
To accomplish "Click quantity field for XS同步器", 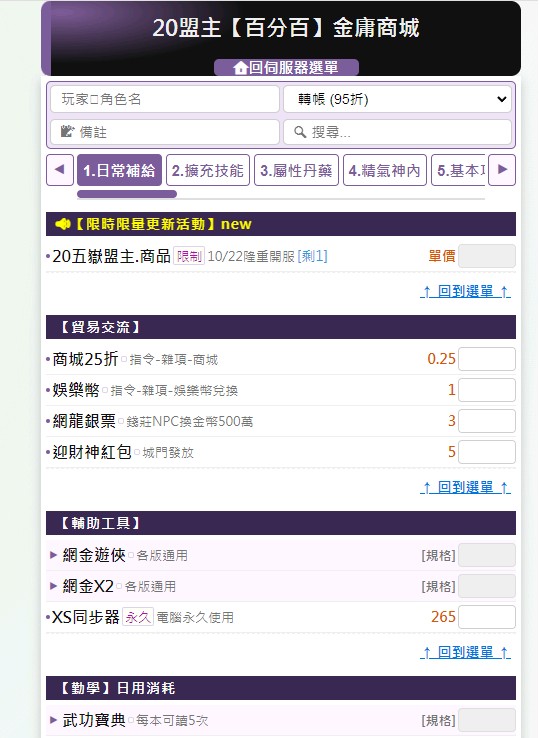I will (x=487, y=617).
